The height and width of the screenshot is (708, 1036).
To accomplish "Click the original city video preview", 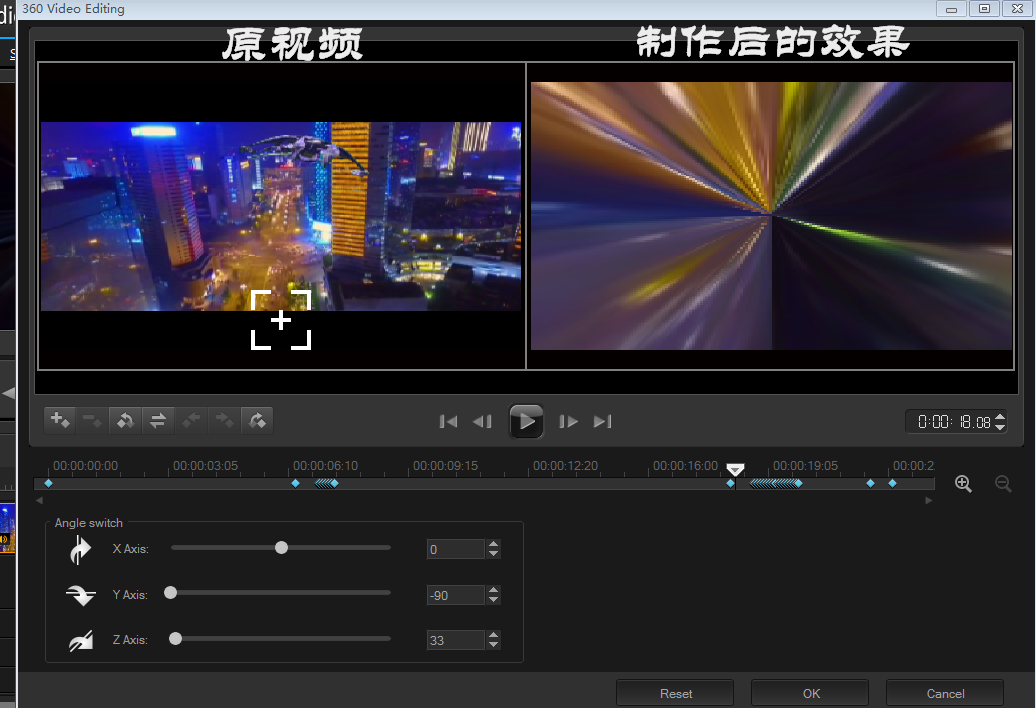I will 281,216.
